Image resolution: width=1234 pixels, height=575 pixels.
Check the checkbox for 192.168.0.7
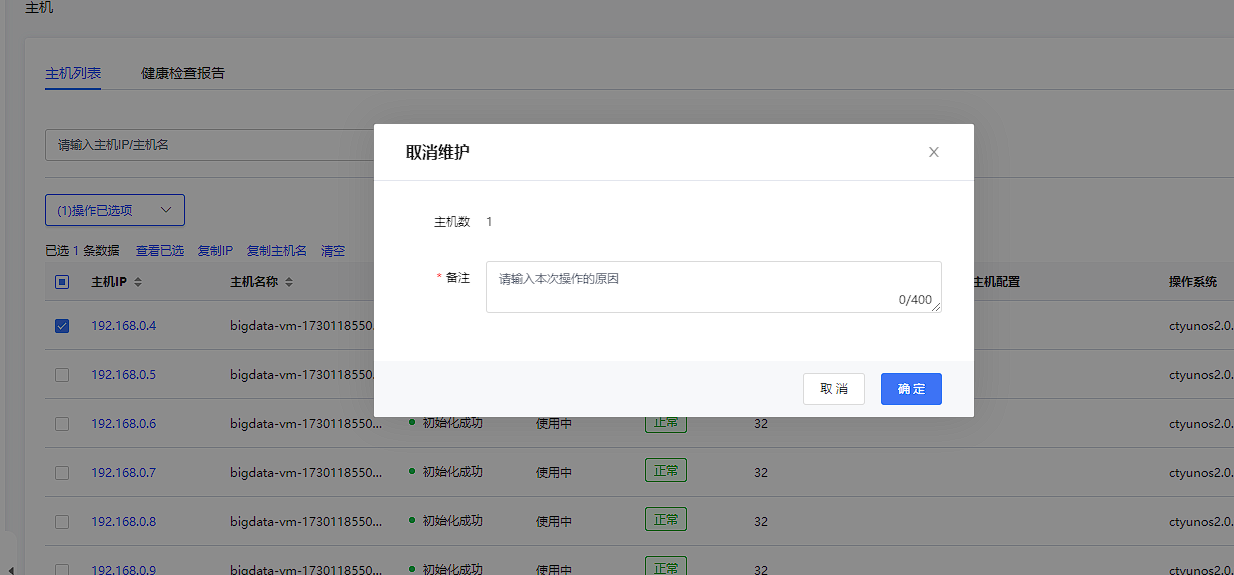tap(62, 472)
